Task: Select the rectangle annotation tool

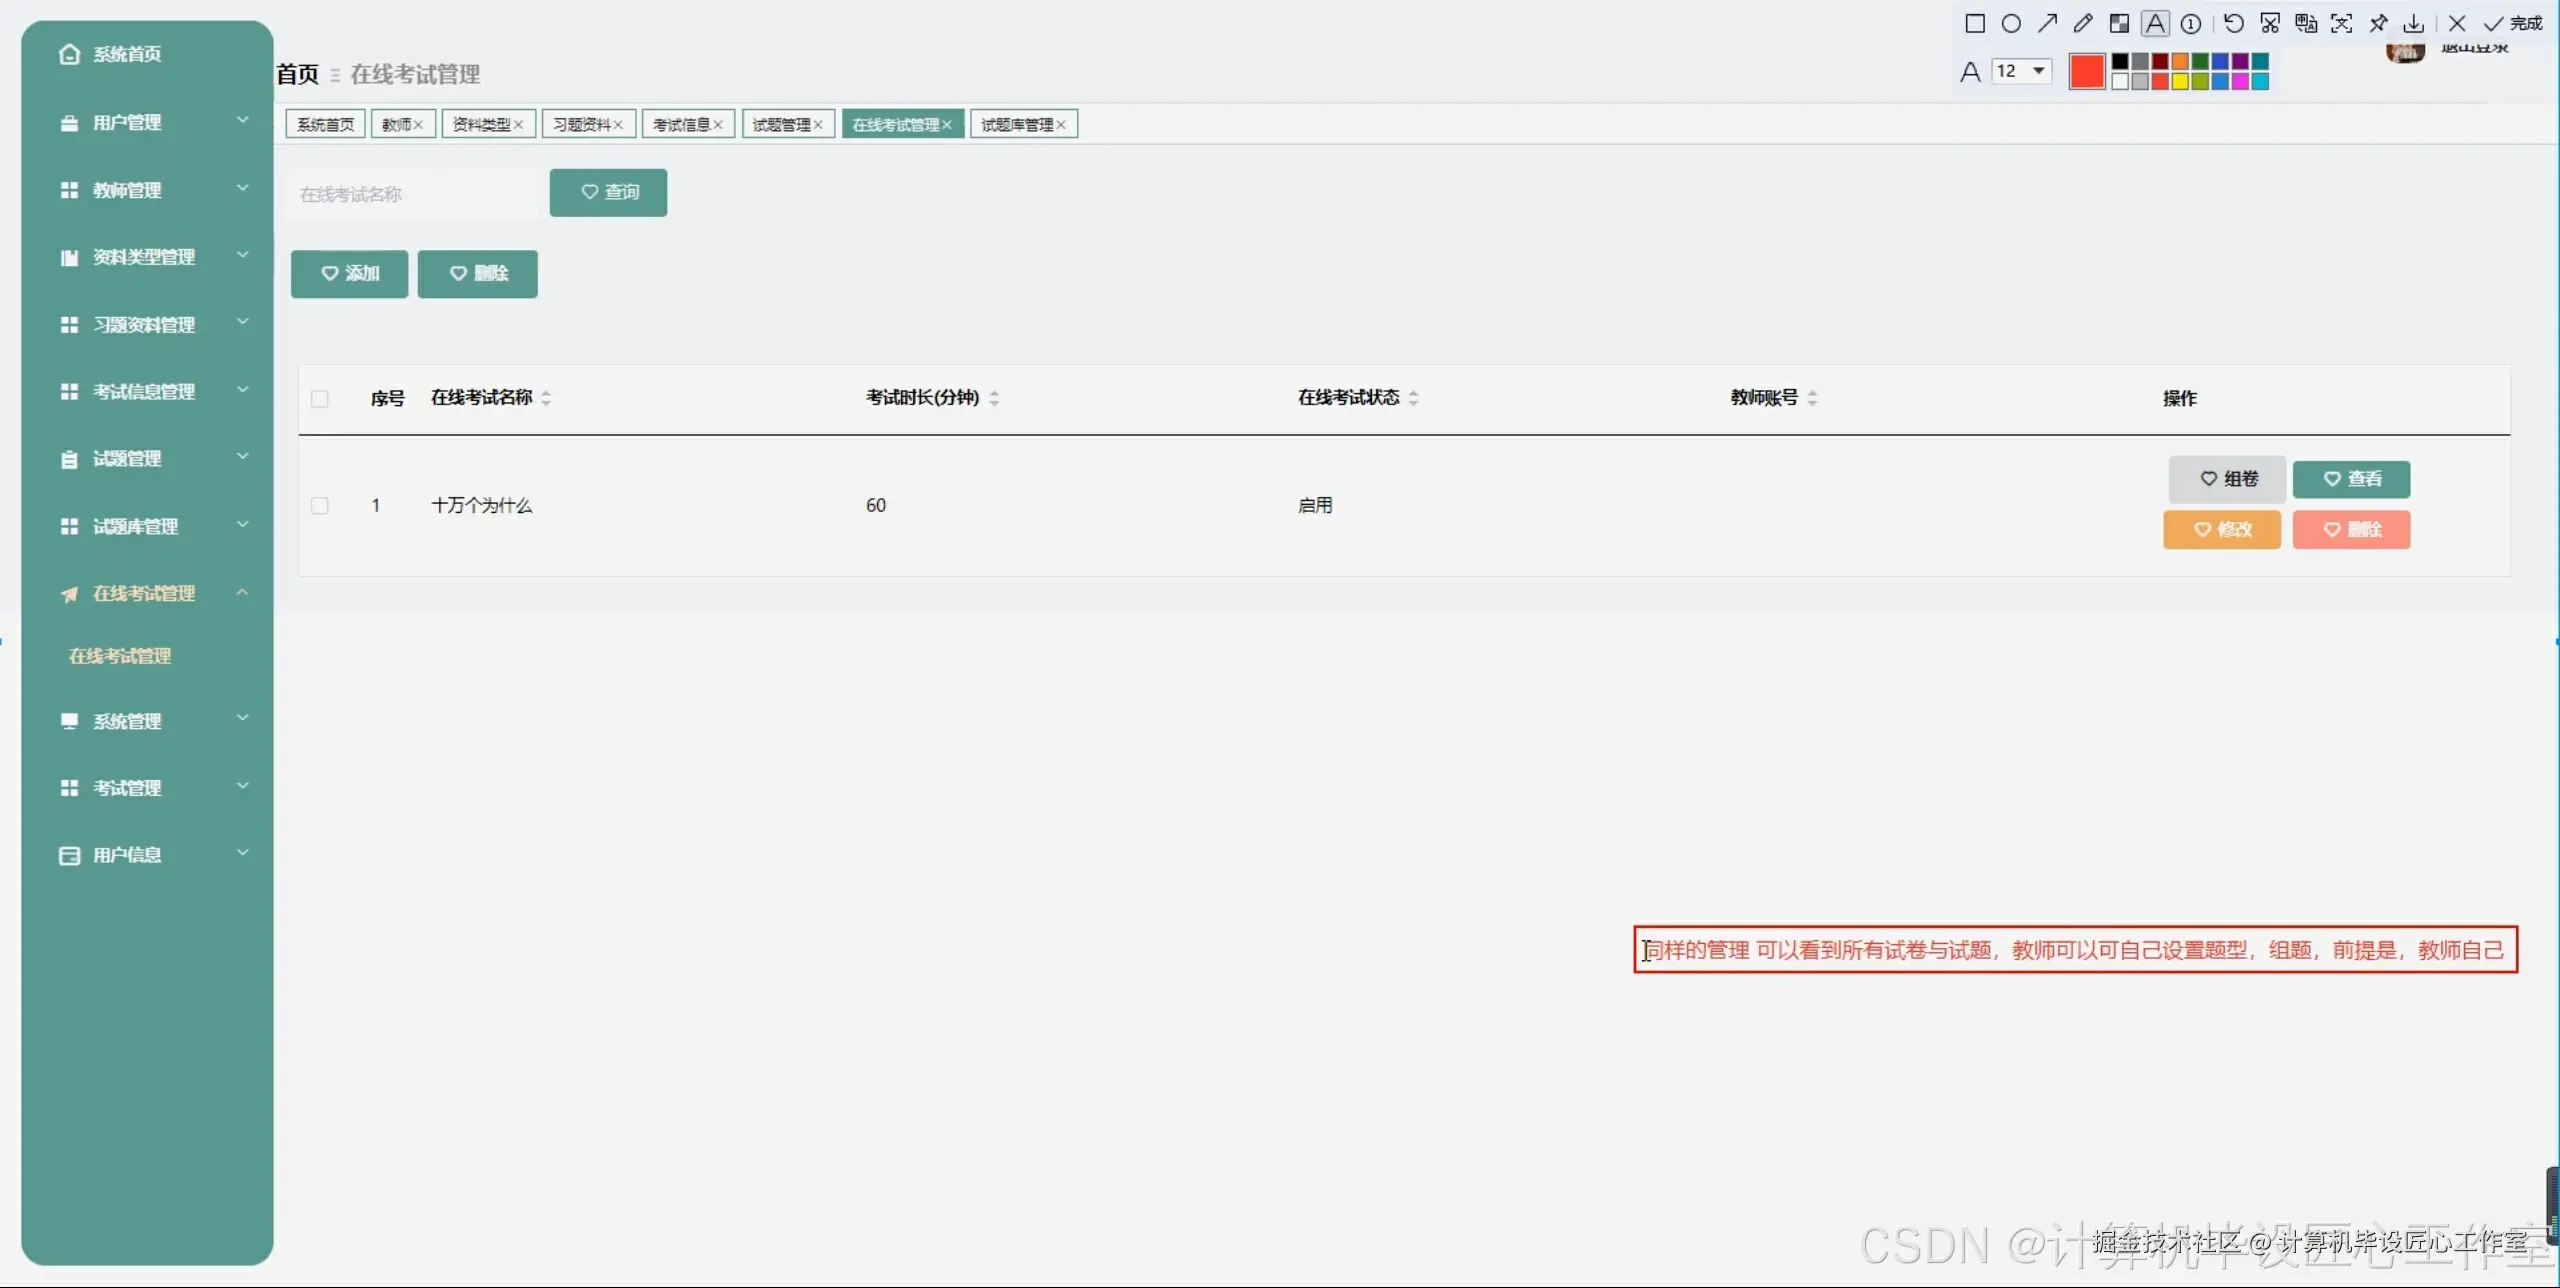Action: tap(1975, 23)
